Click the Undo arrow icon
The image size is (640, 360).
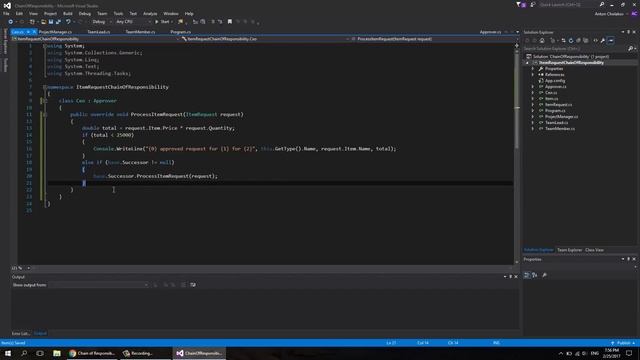[x=68, y=22]
